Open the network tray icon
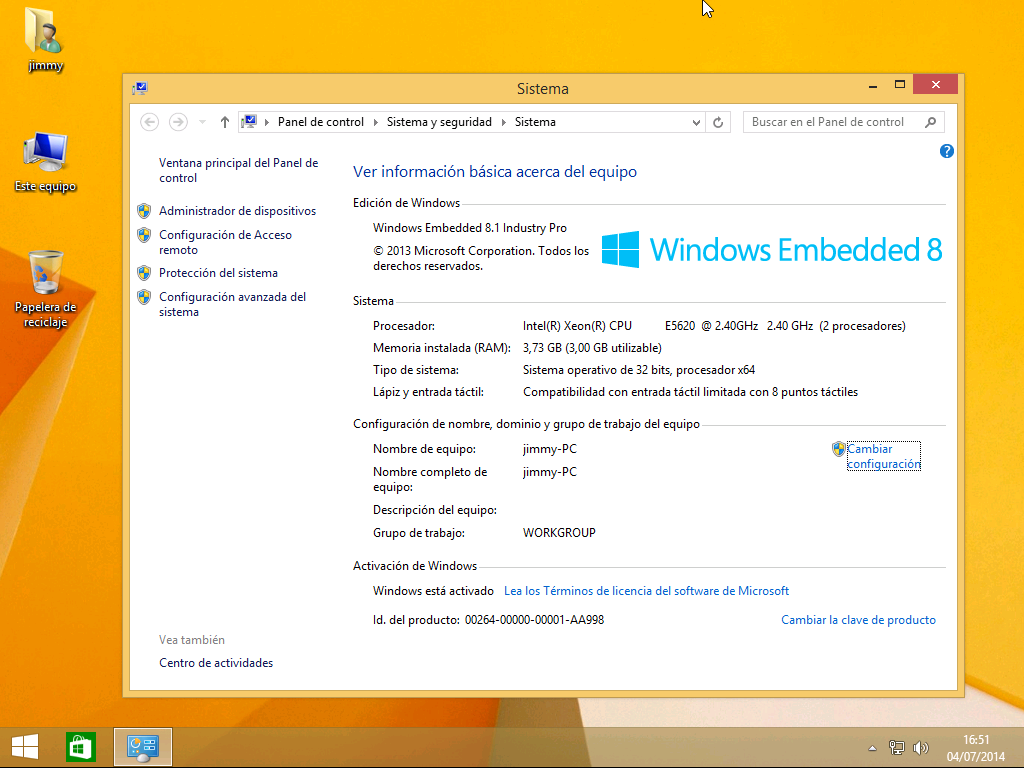Image resolution: width=1024 pixels, height=768 pixels. pyautogui.click(x=897, y=748)
